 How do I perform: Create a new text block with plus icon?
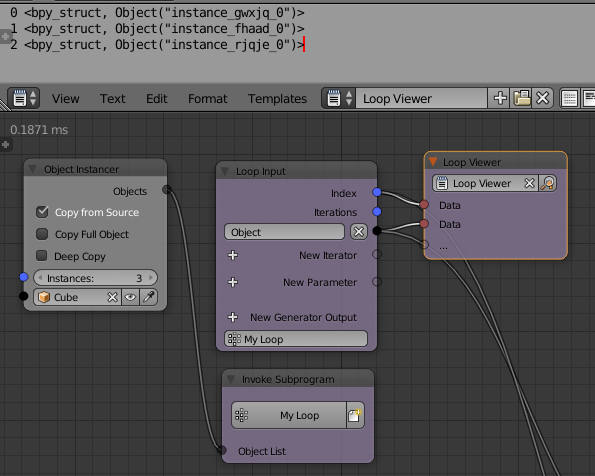(x=500, y=98)
